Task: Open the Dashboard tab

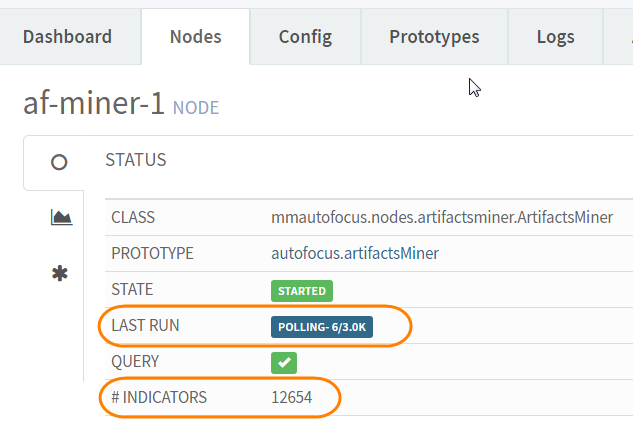Action: 67,37
